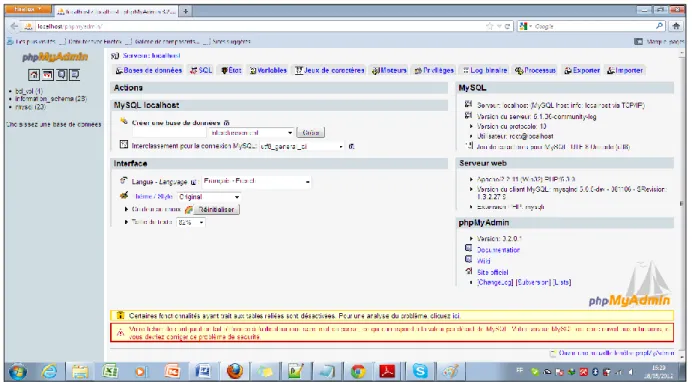Open the orange Firefox menu button
The image size is (692, 382).
click(28, 9)
